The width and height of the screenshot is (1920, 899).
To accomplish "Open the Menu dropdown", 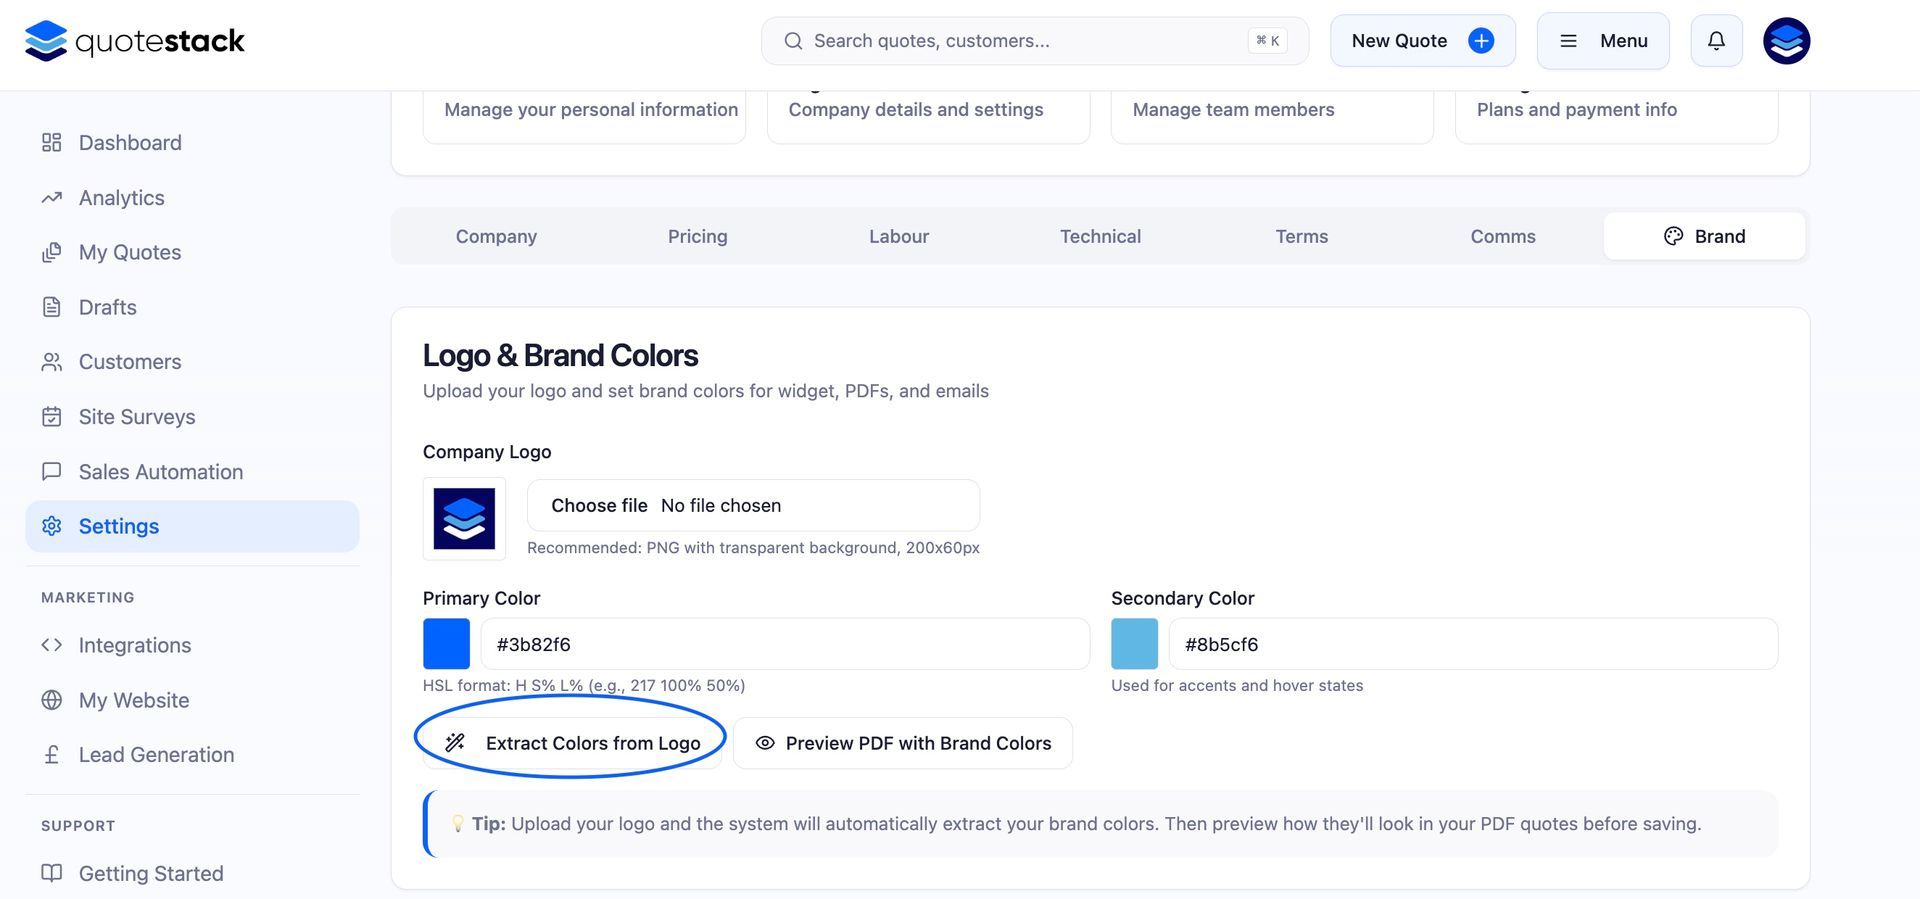I will click(1602, 41).
